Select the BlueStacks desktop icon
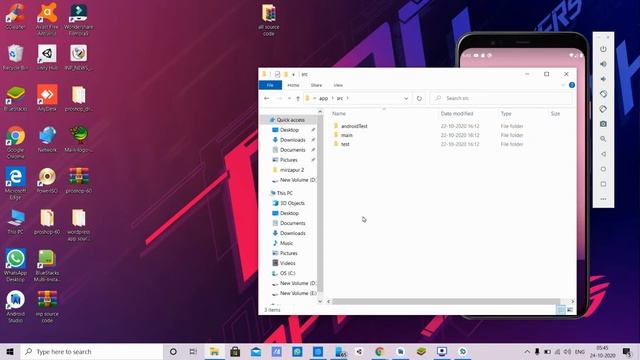This screenshot has height=360, width=640. pyautogui.click(x=16, y=98)
